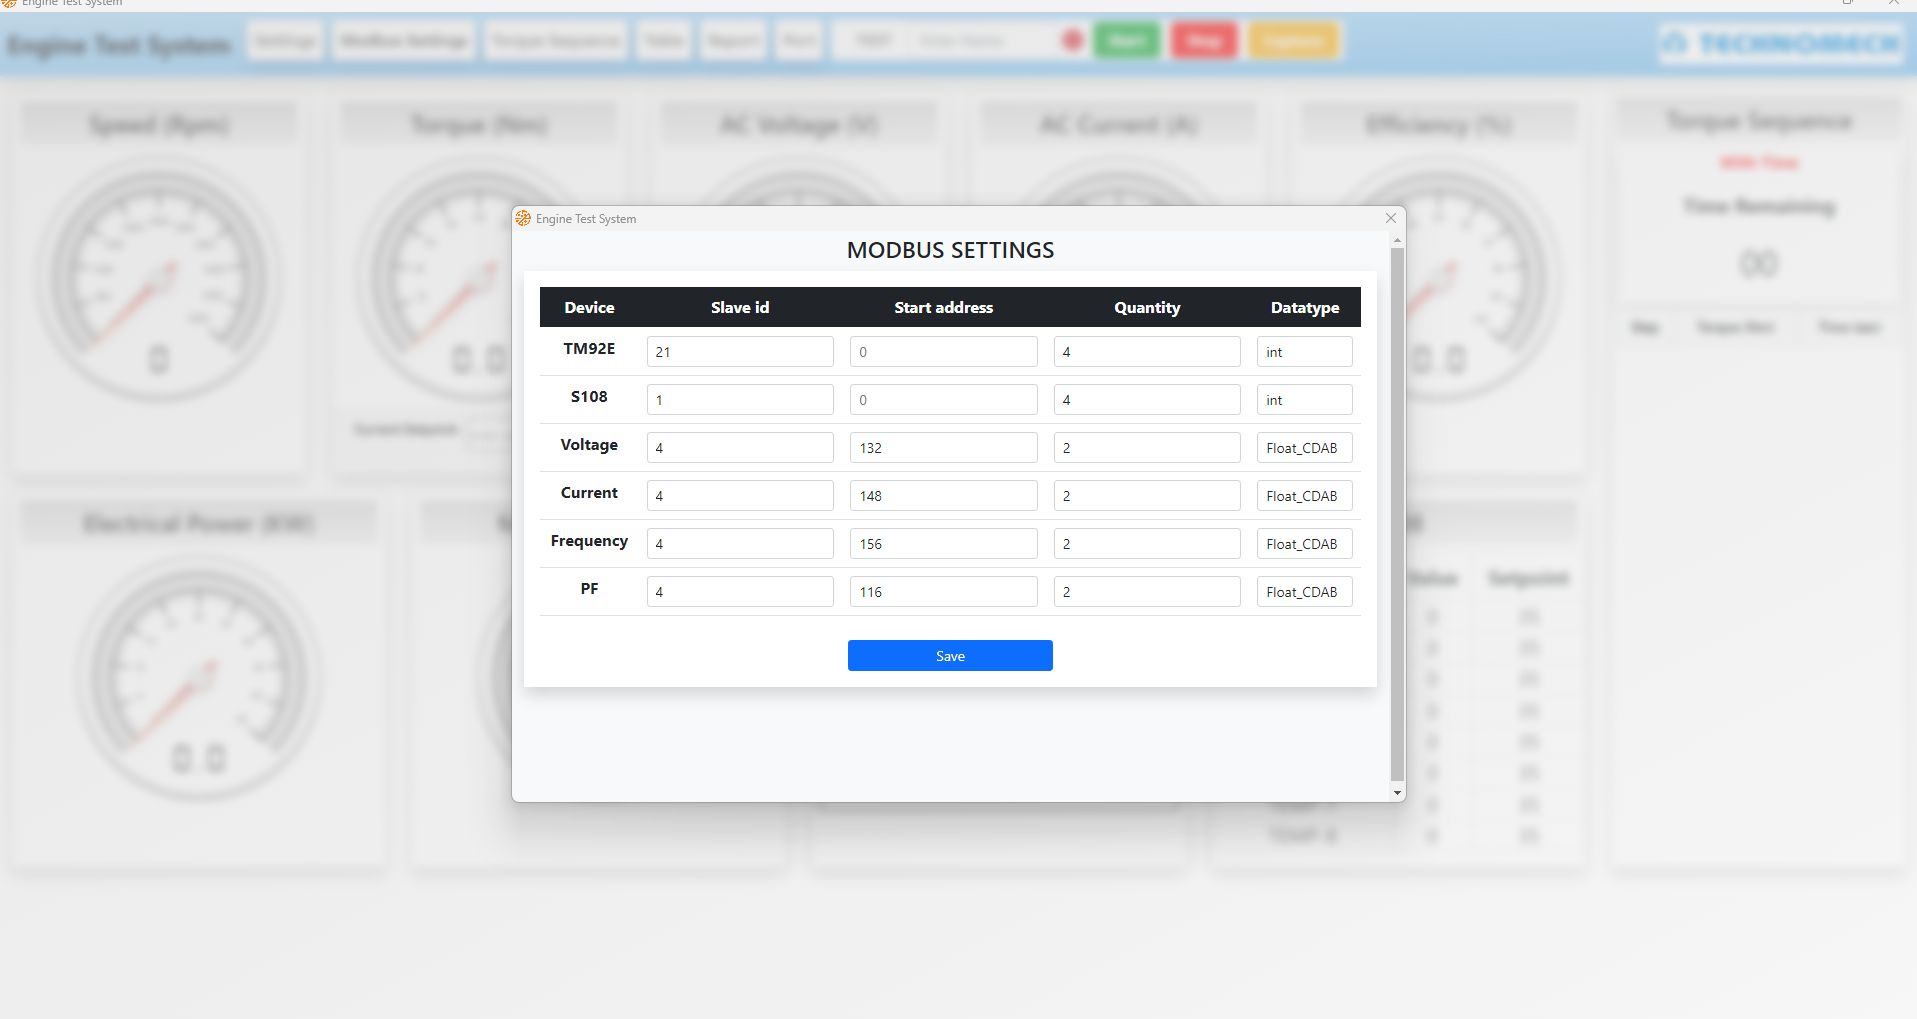The width and height of the screenshot is (1917, 1019).
Task: Select the Frequency Datatype Float_CDAB field
Action: tap(1304, 543)
